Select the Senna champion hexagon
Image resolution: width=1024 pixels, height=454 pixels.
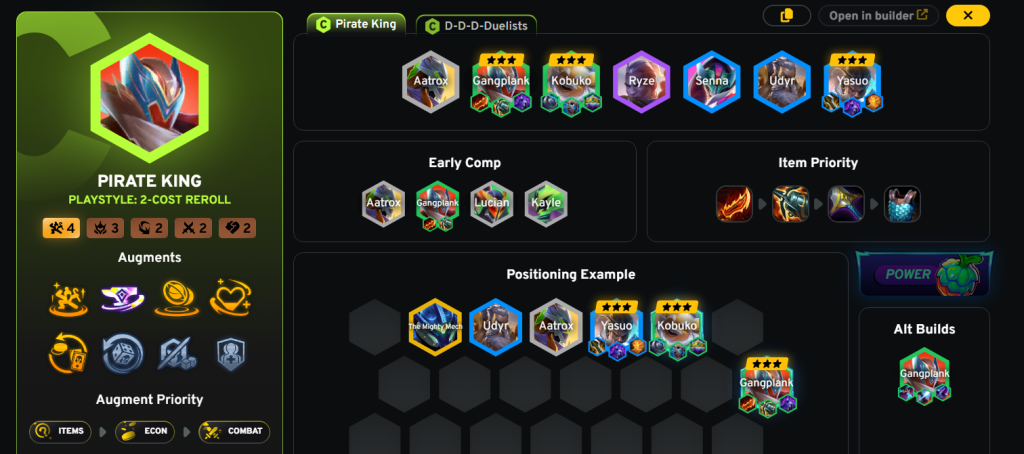coord(711,82)
